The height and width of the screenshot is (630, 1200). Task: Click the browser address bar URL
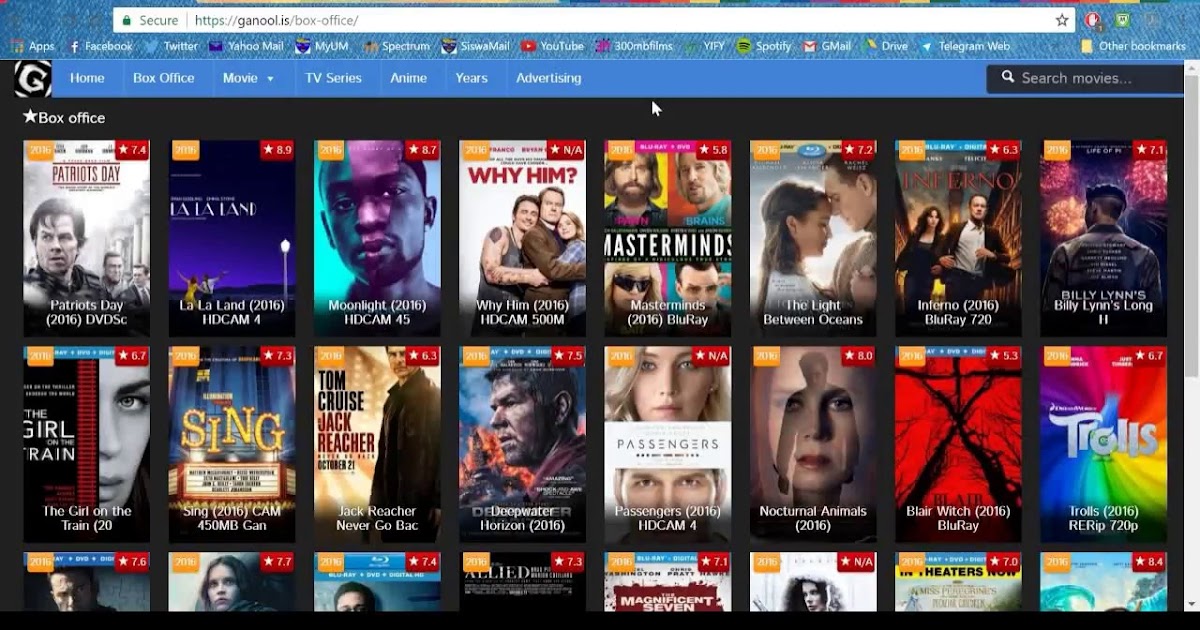[276, 20]
